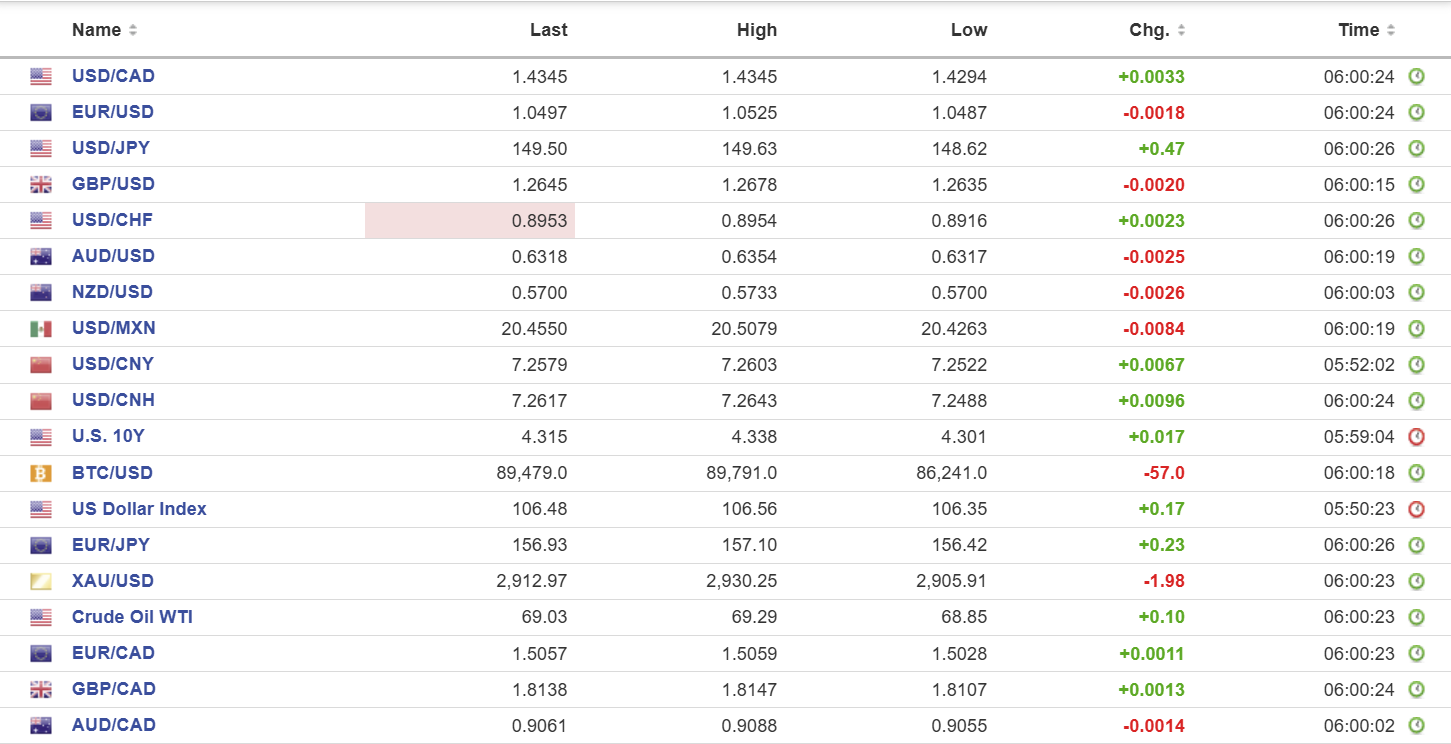The height and width of the screenshot is (744, 1451).
Task: Click the China flag icon beside USD/CNY
Action: (41, 365)
